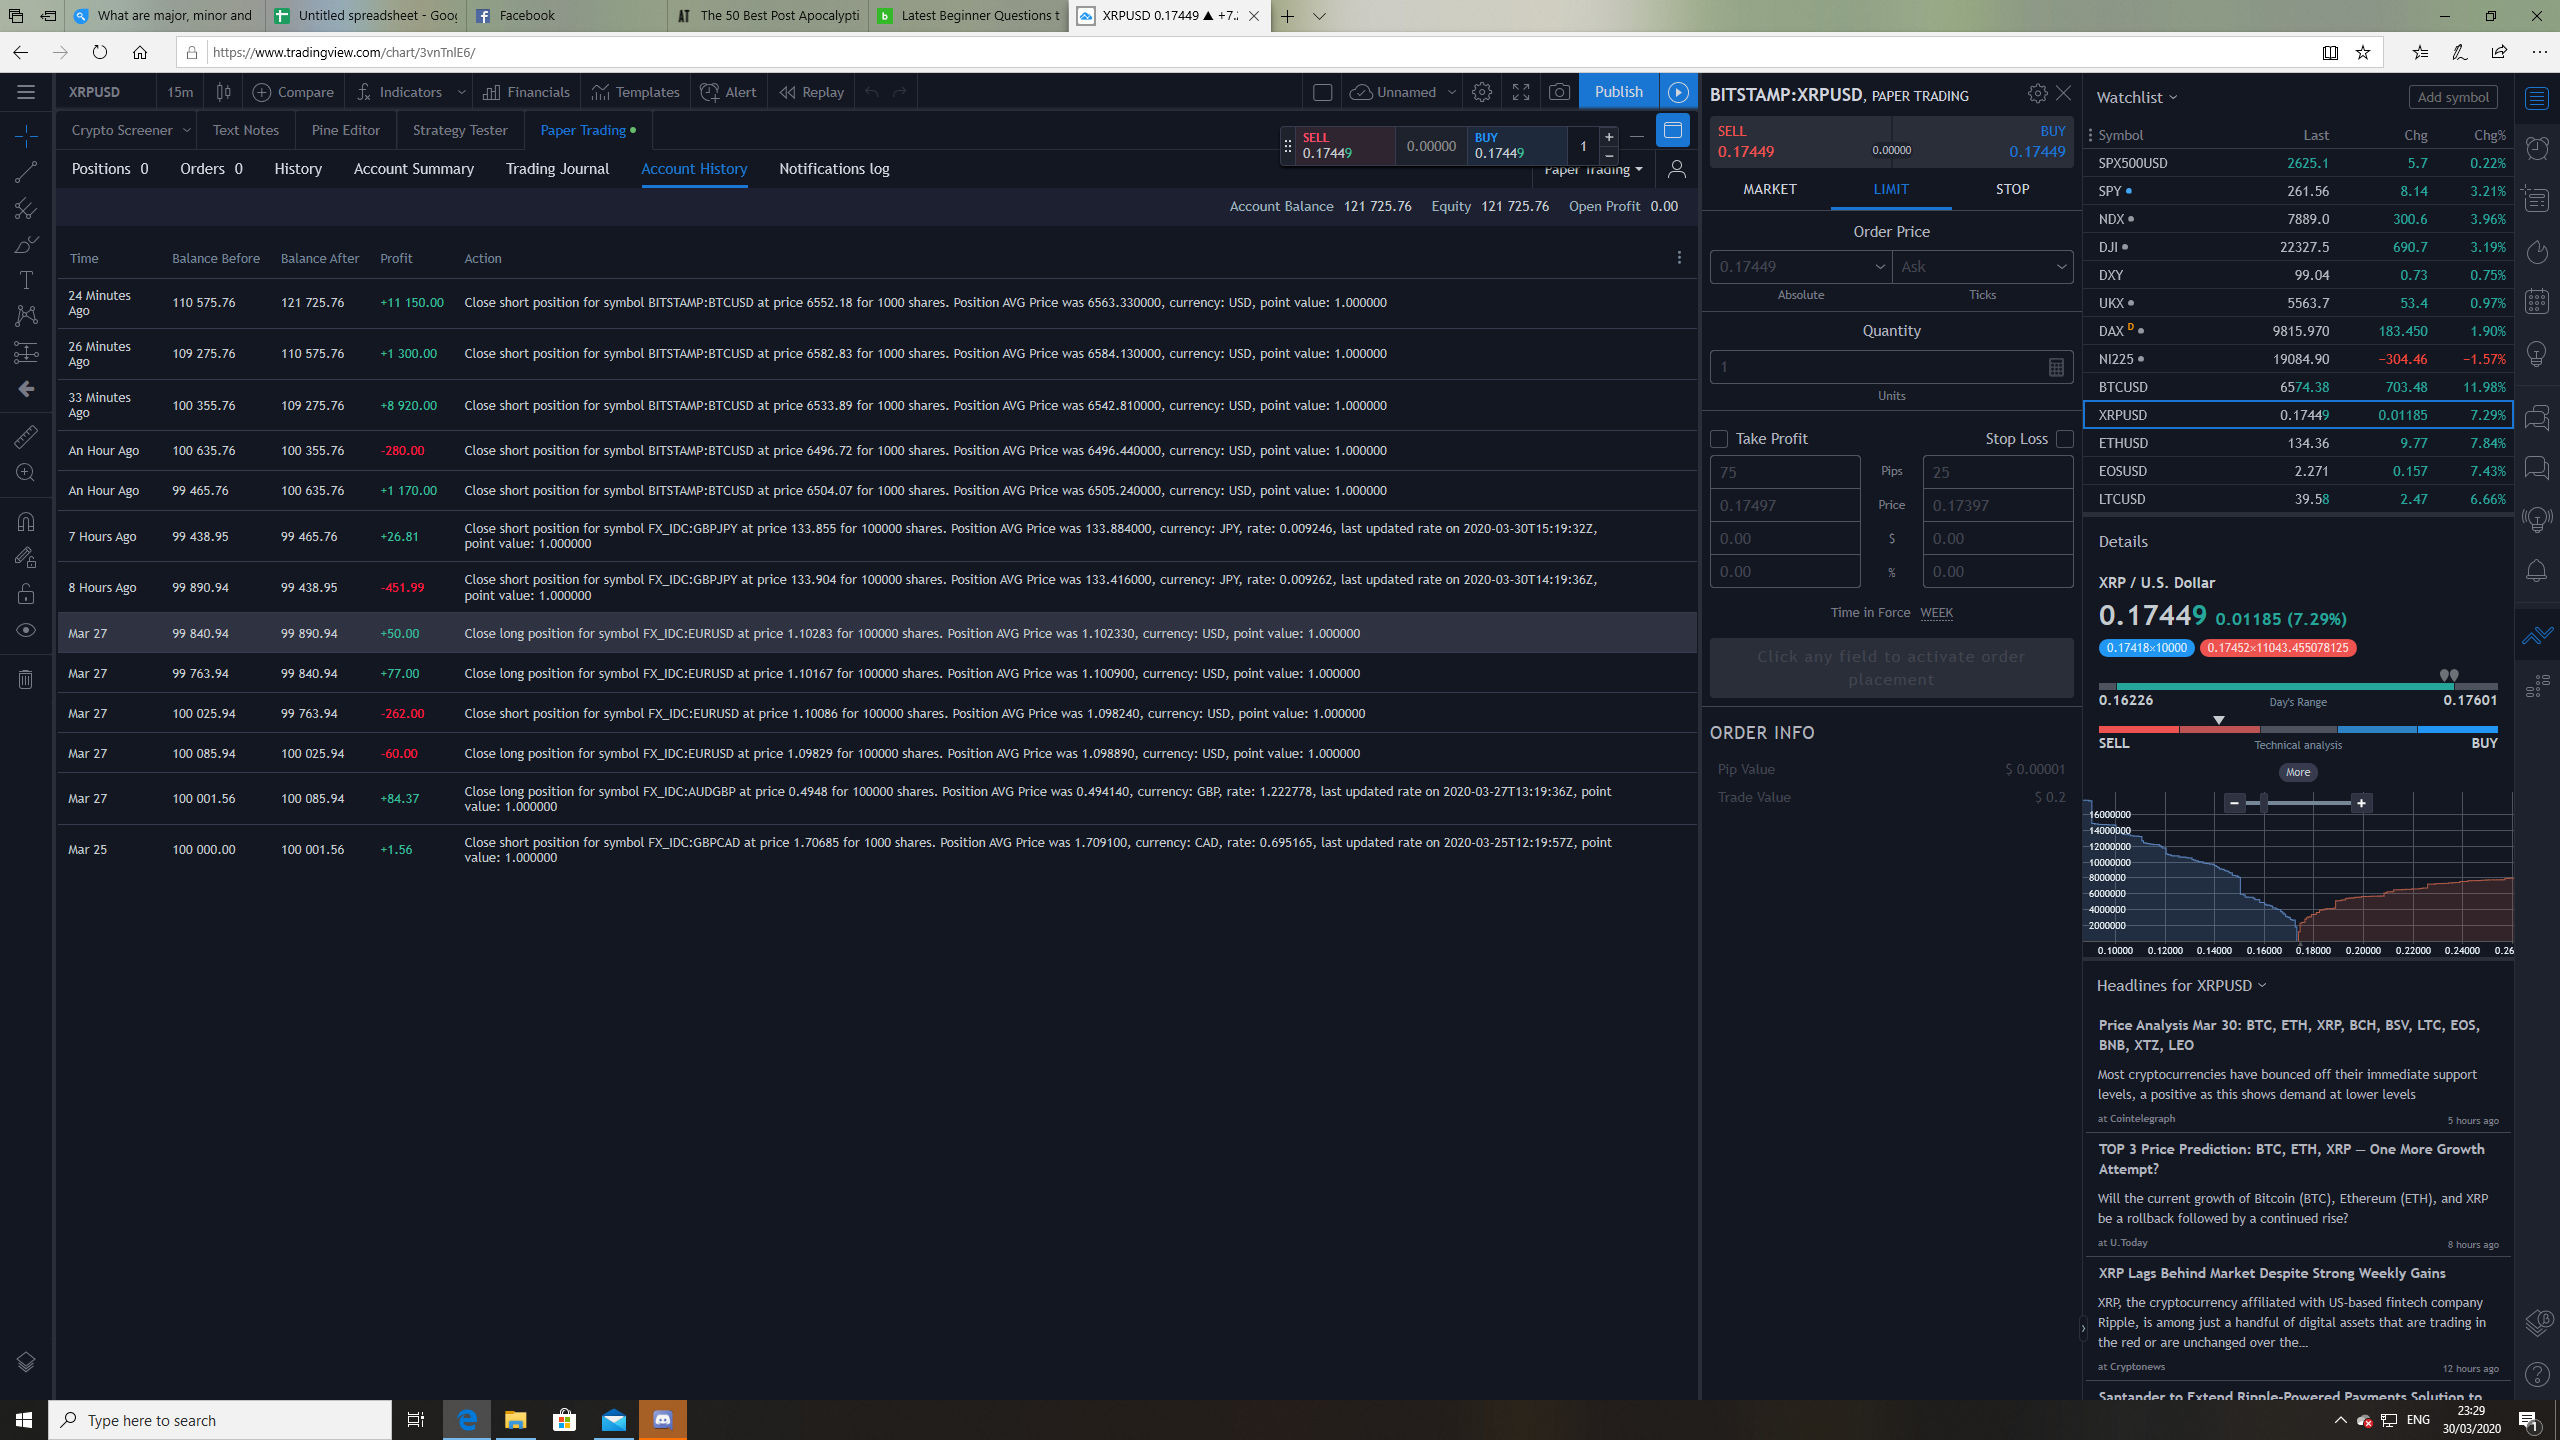
Task: Select the text annotation tool
Action: (x=26, y=280)
